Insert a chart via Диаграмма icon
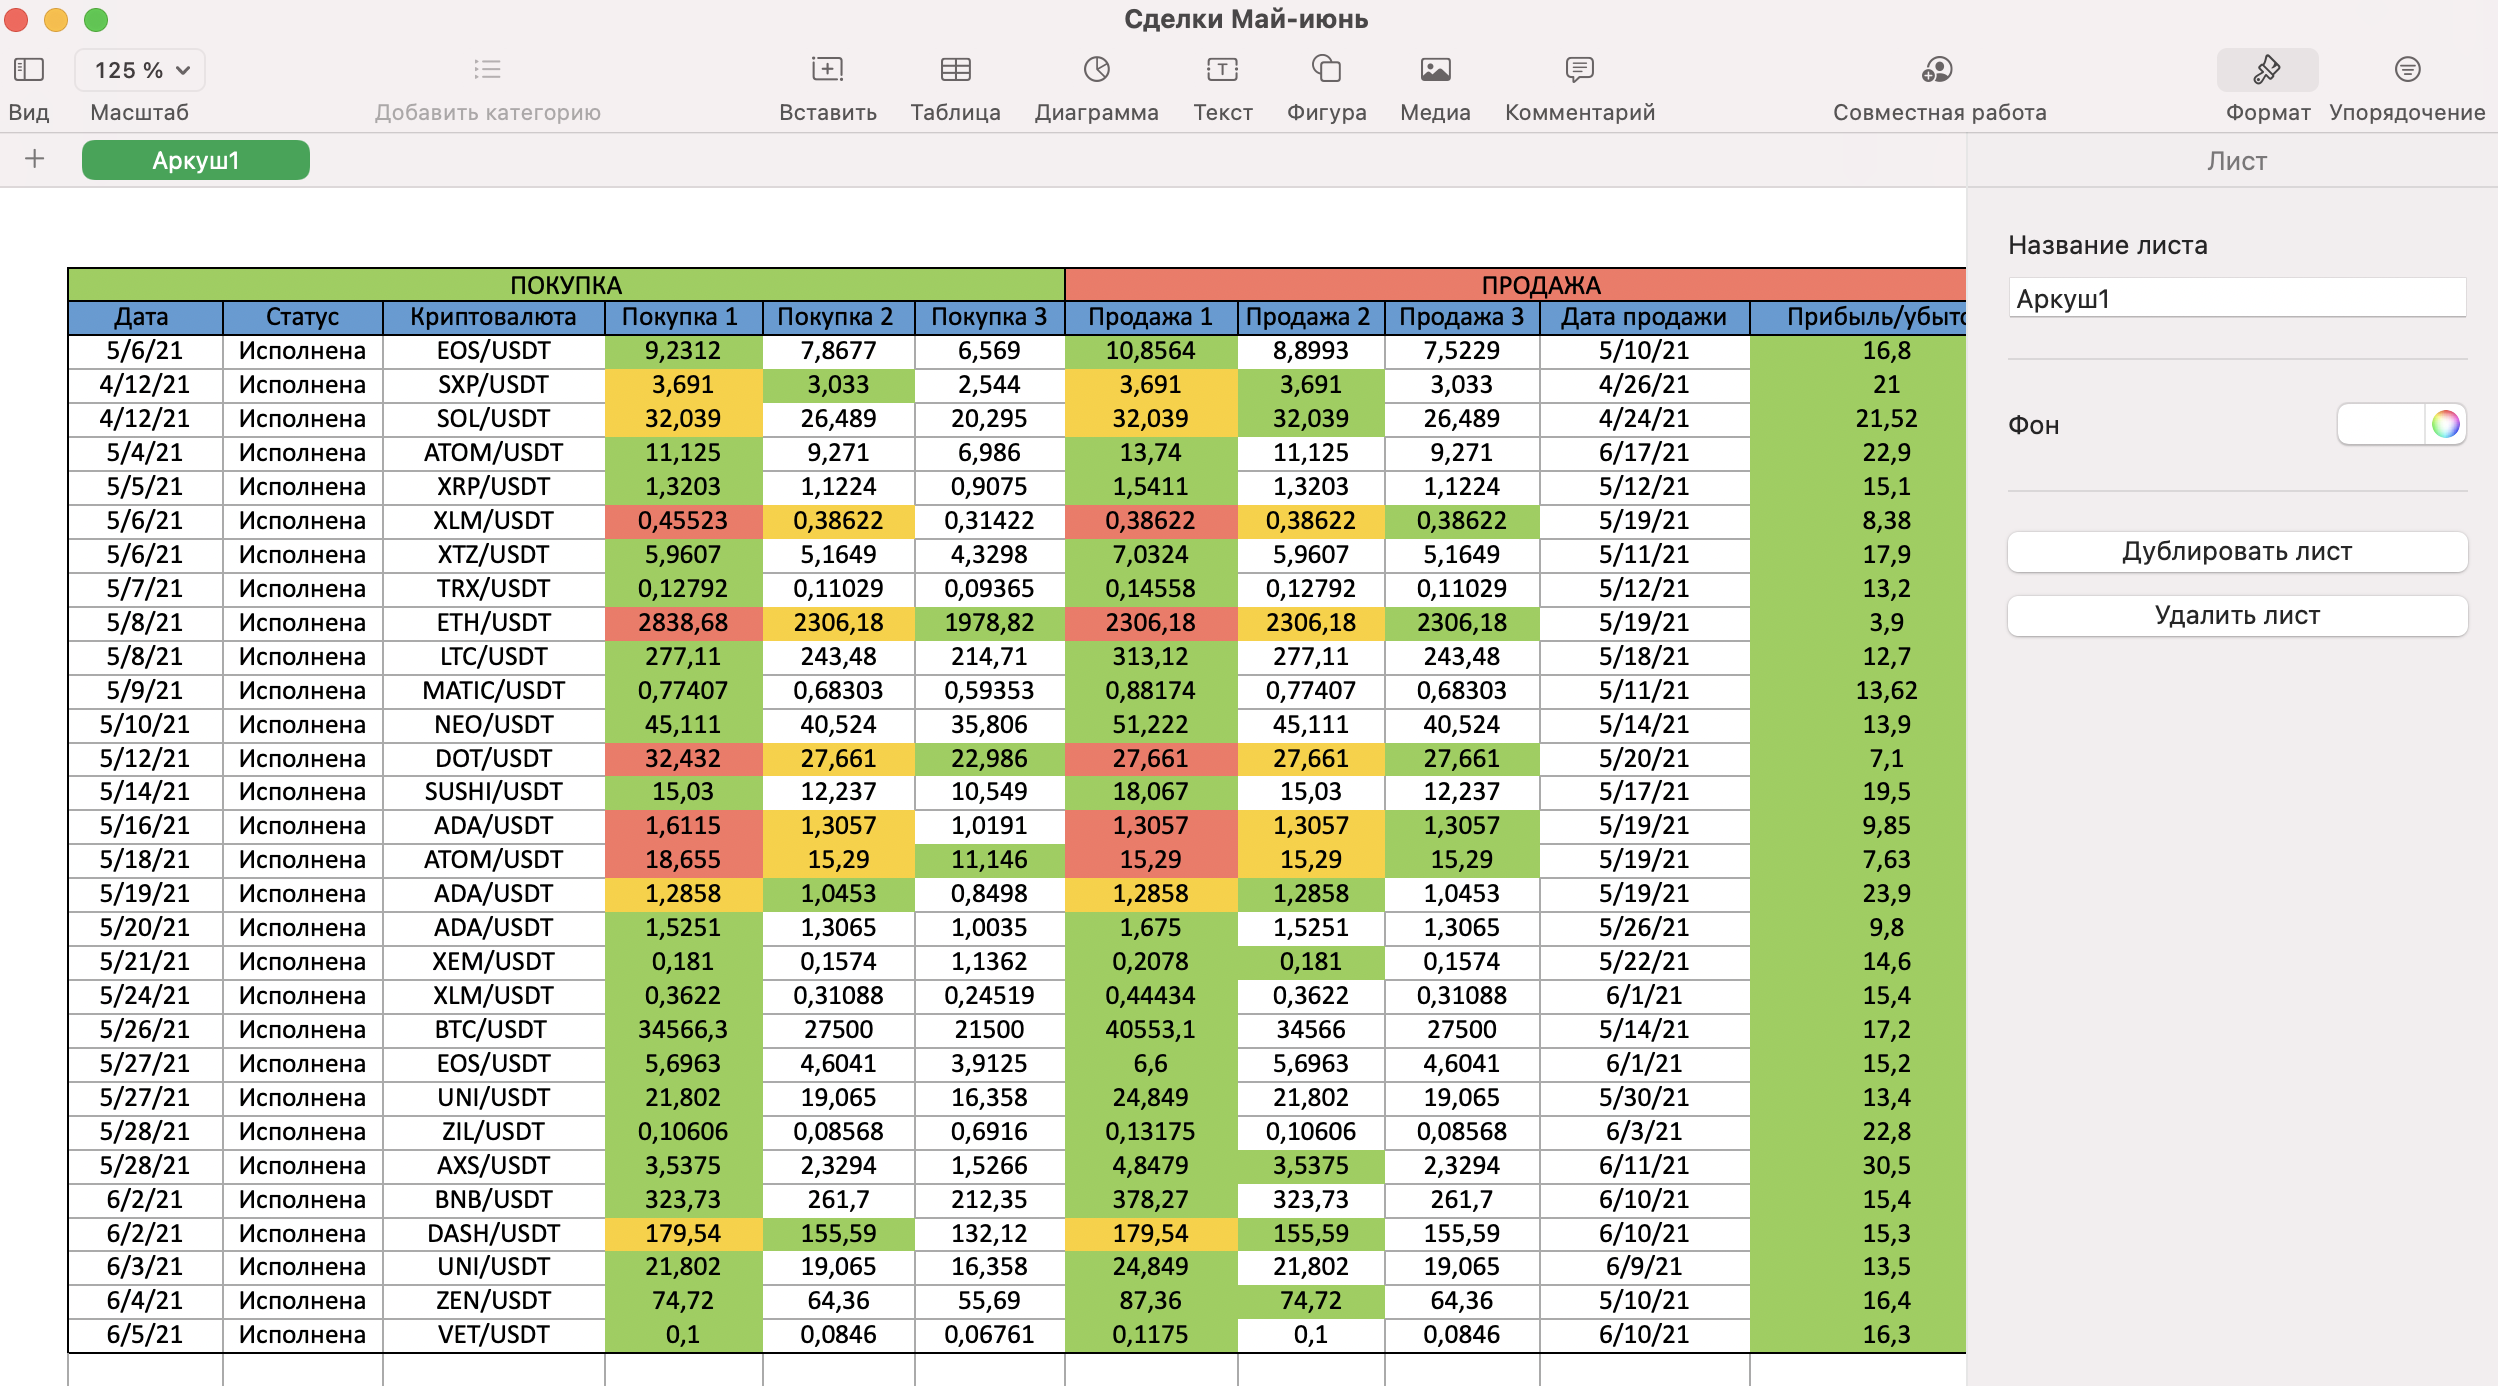Viewport: 2498px width, 1386px height. 1096,69
